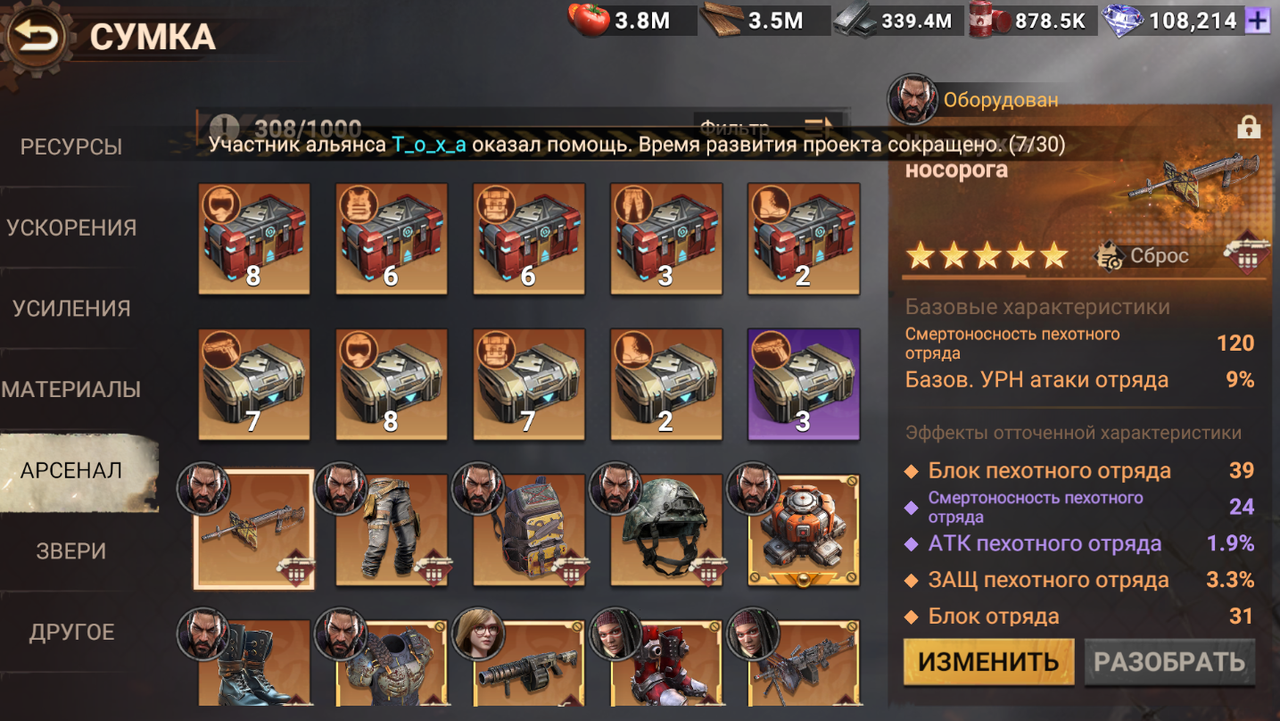
Task: Select the equipped backpack item
Action: click(x=529, y=529)
